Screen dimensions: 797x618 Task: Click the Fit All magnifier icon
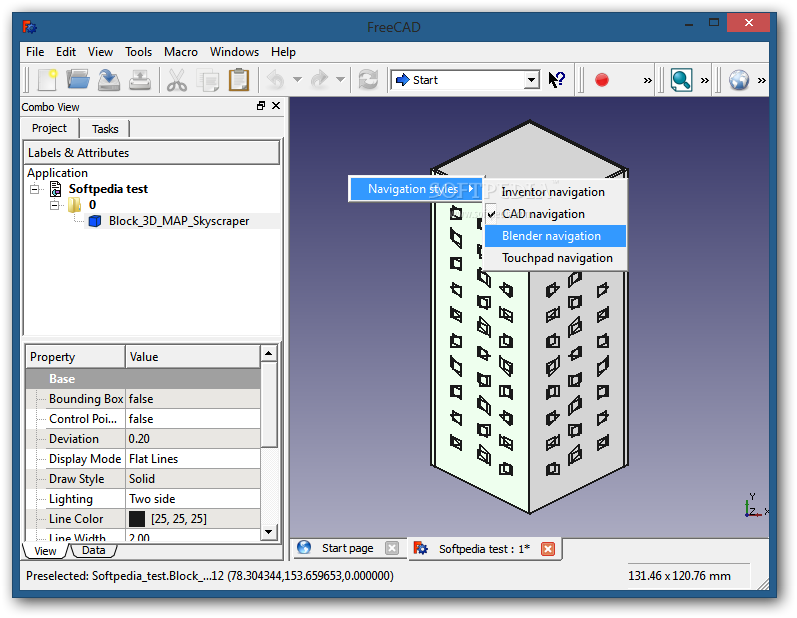(681, 80)
